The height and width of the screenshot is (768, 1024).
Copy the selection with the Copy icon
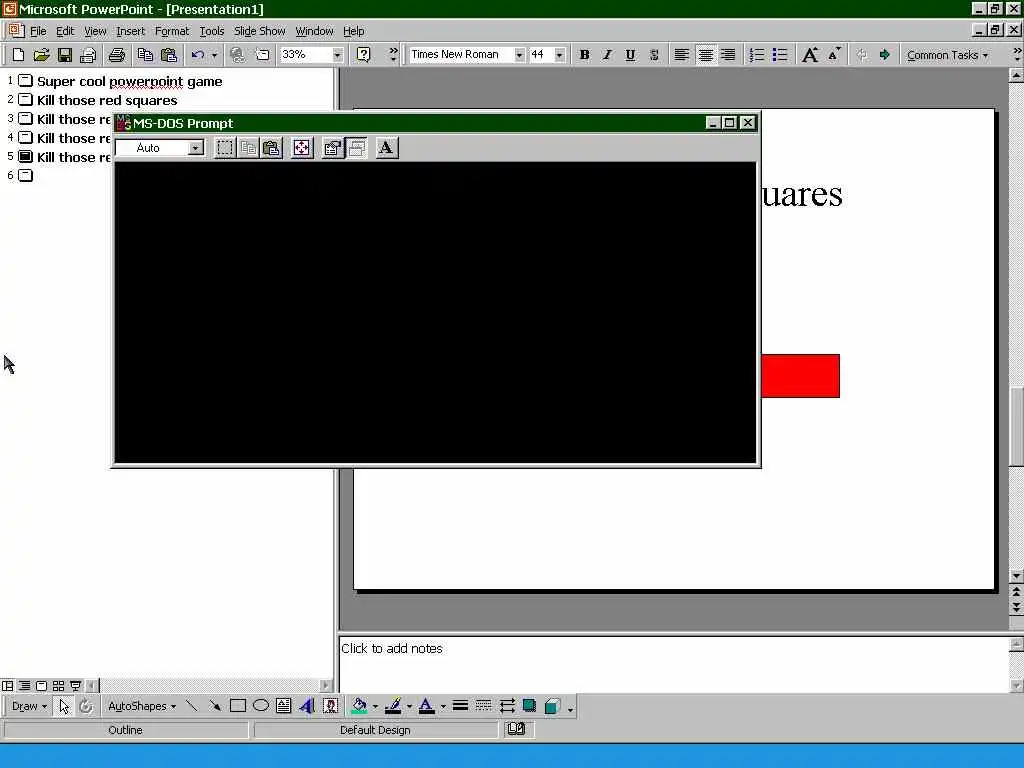145,55
